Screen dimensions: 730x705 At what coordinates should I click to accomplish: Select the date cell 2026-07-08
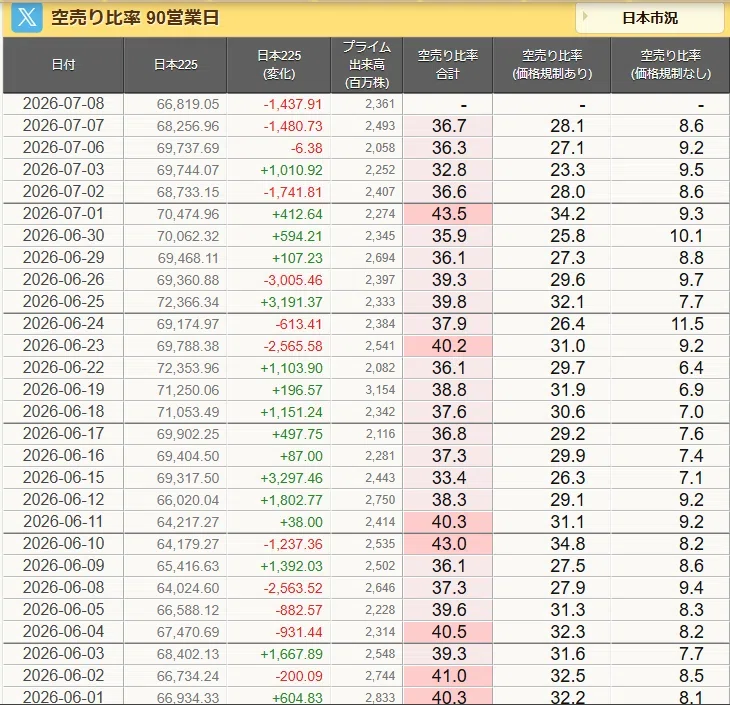click(63, 103)
